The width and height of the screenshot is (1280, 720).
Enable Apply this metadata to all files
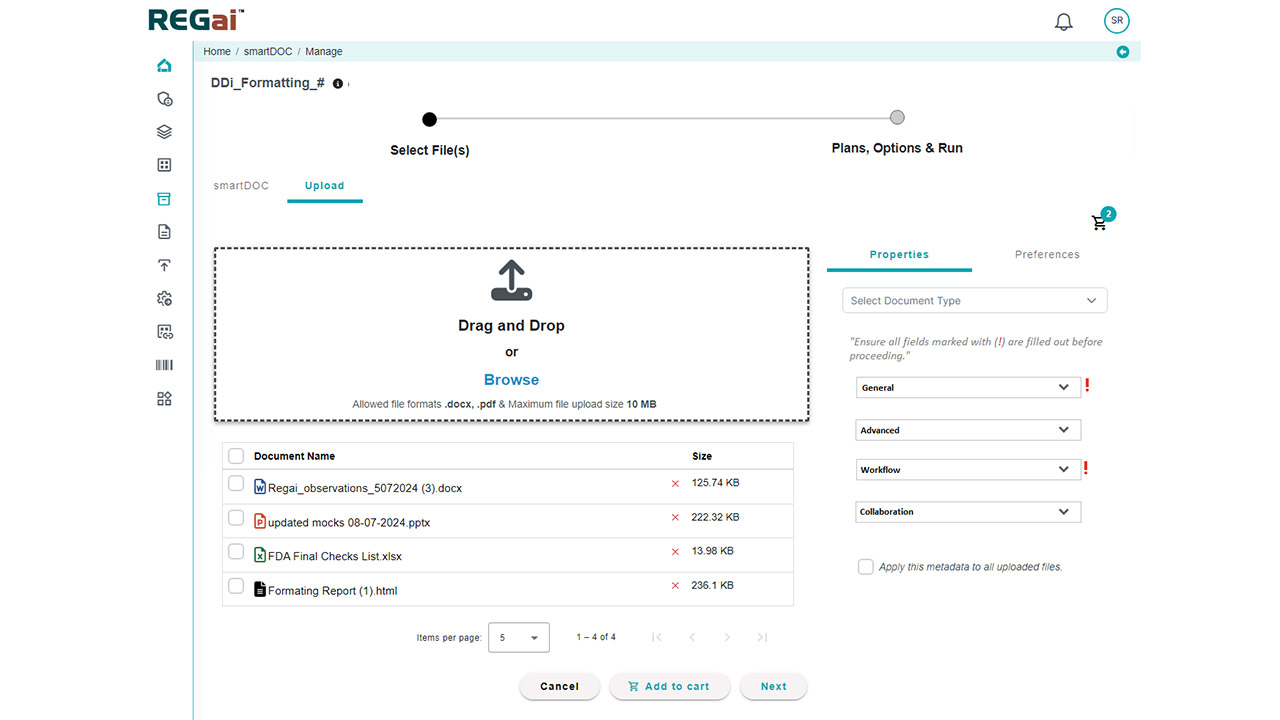click(x=866, y=567)
